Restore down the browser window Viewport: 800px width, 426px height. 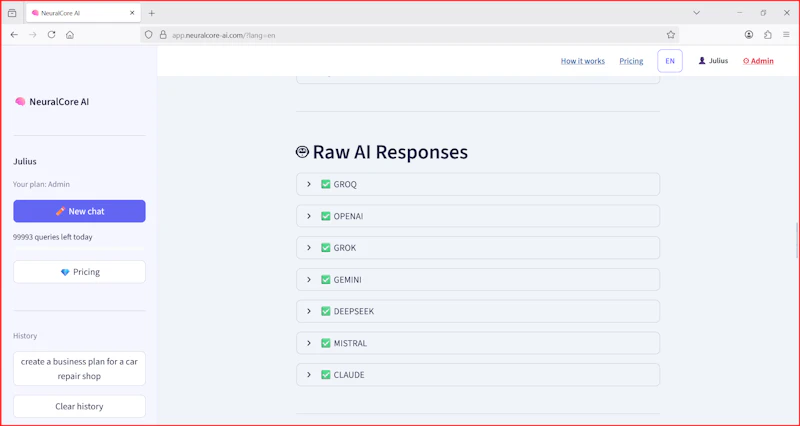tap(763, 13)
